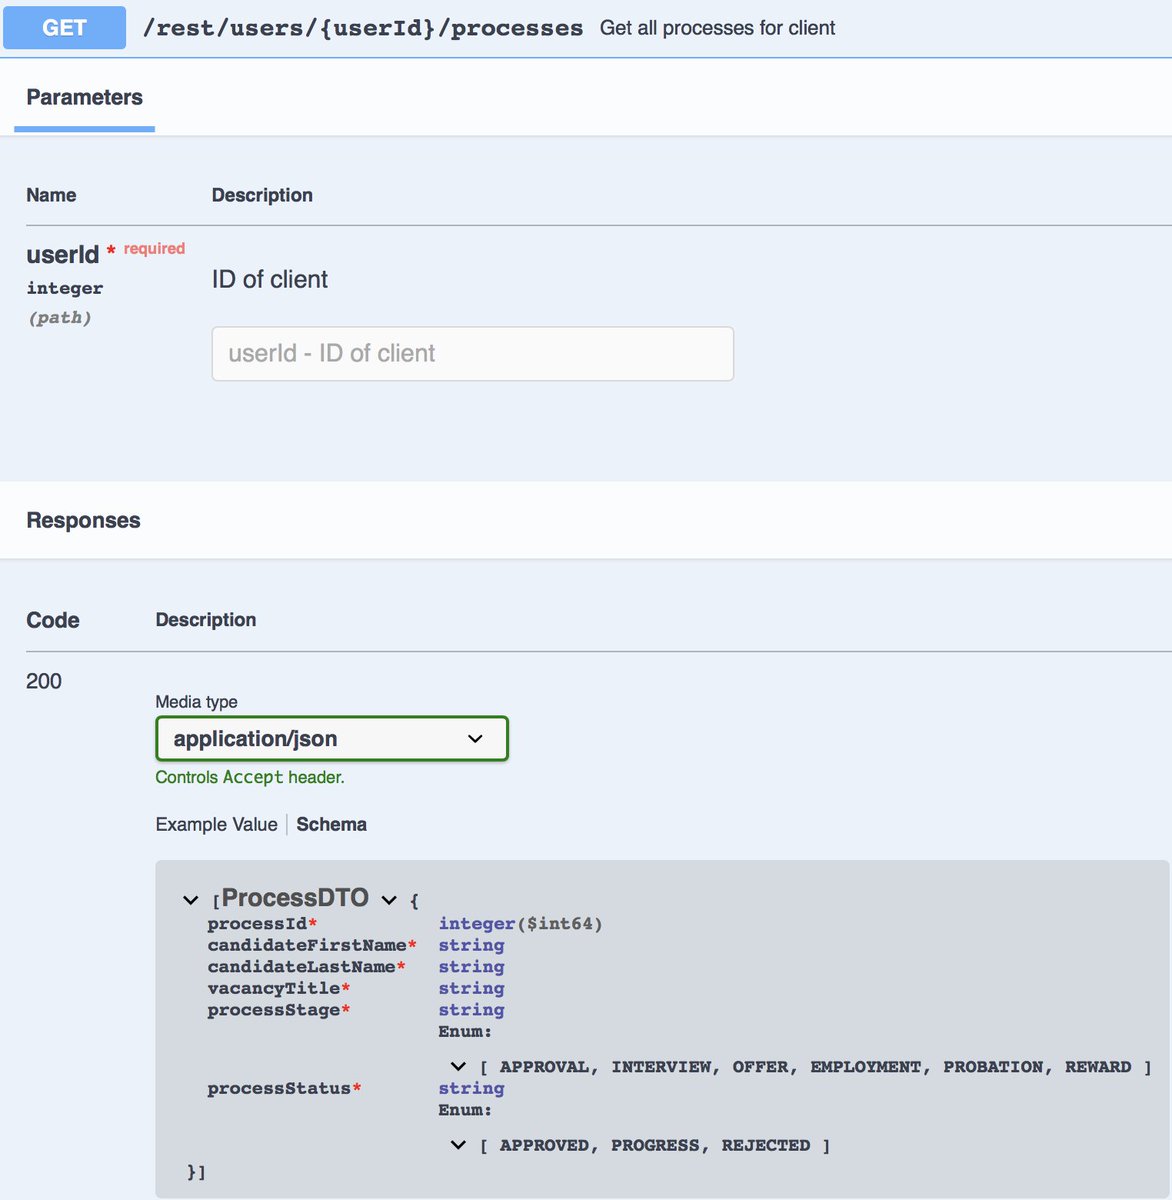Click the 'Media type' label
Viewport: 1172px width, 1200px height.
pyautogui.click(x=197, y=702)
